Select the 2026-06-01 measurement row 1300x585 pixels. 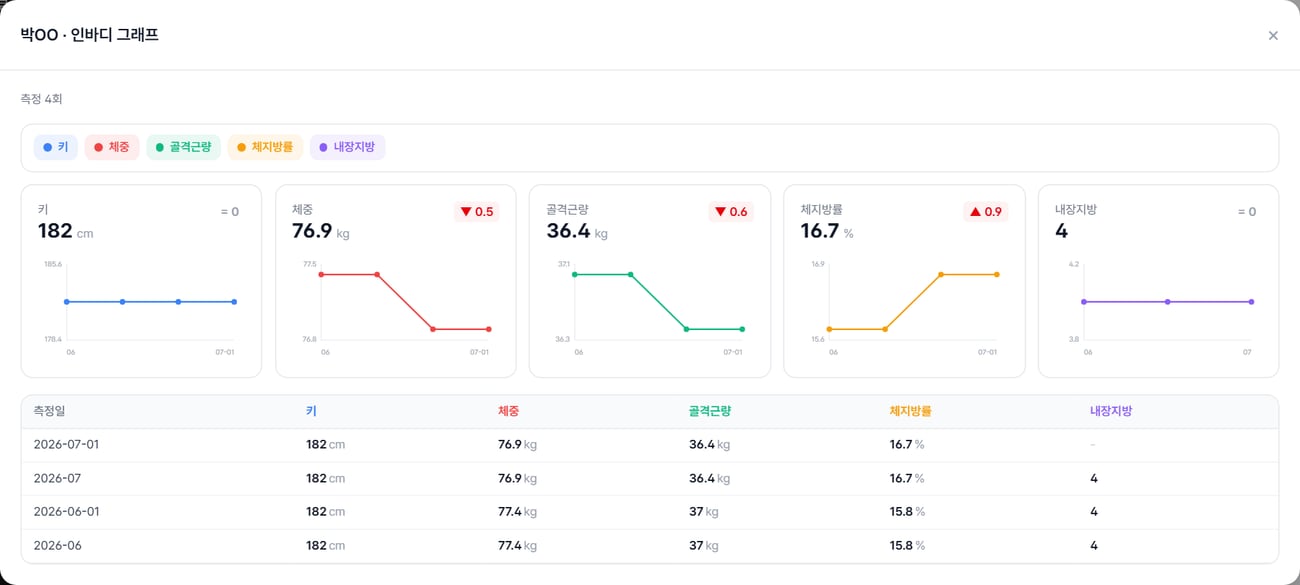coord(650,512)
